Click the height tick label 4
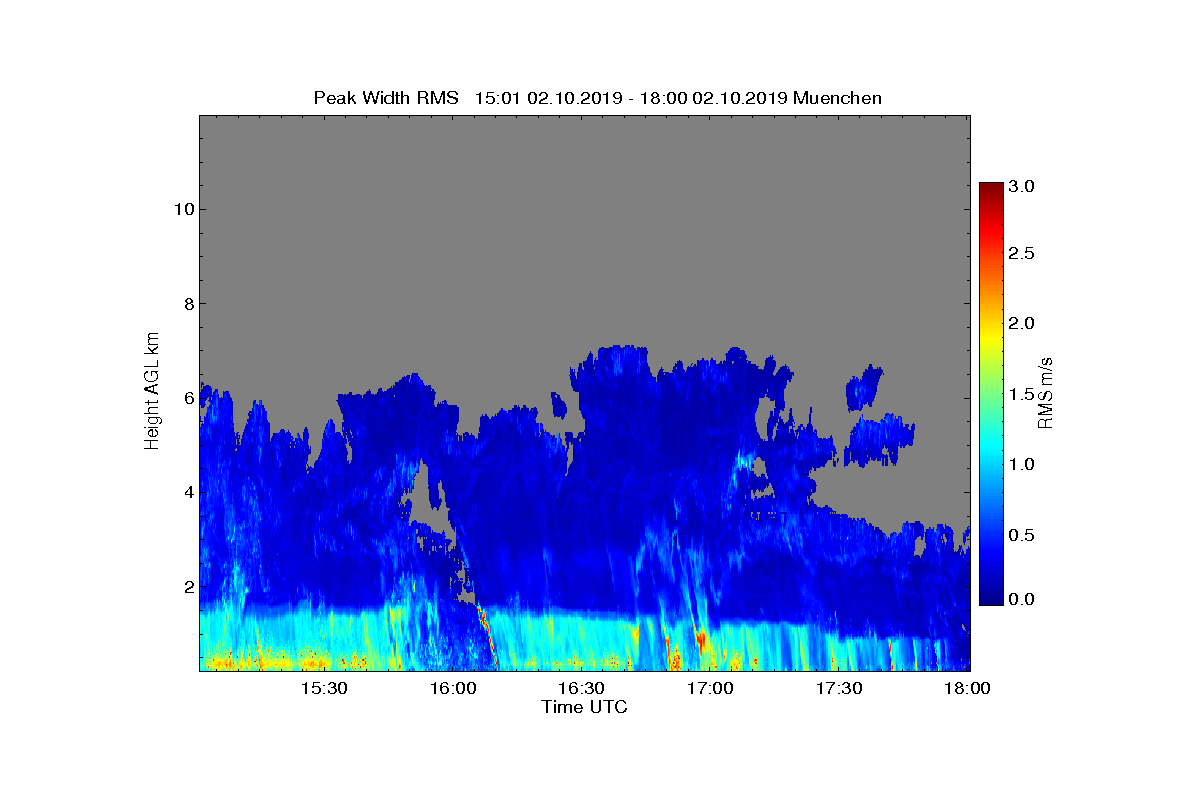 (187, 492)
